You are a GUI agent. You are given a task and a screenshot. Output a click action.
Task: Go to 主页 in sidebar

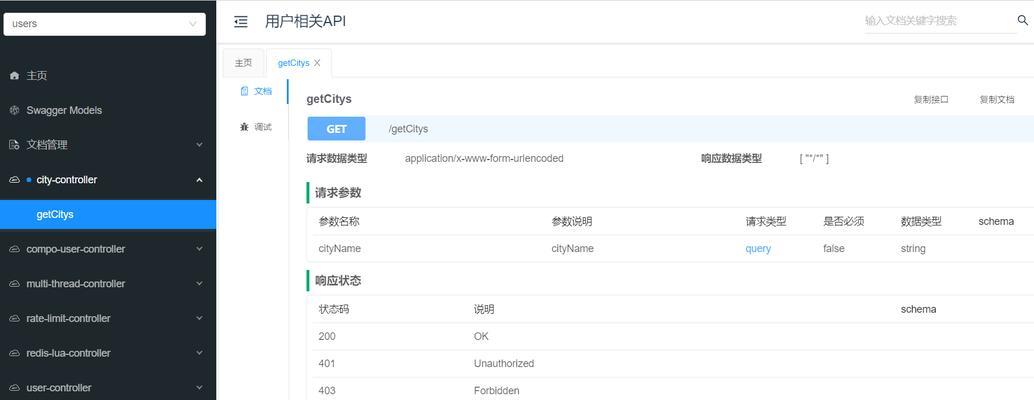click(107, 76)
